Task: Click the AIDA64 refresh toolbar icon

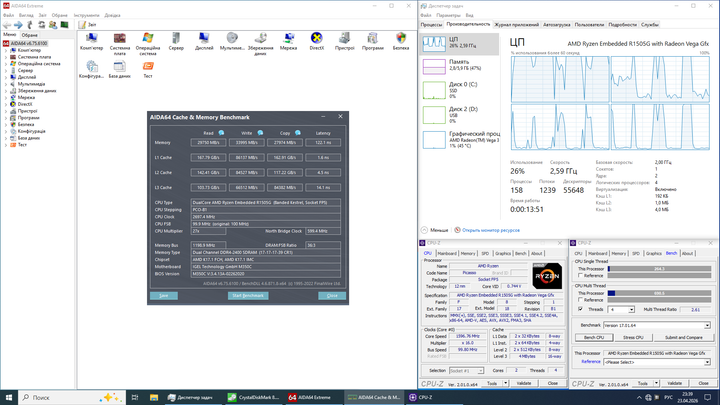Action: (42, 25)
